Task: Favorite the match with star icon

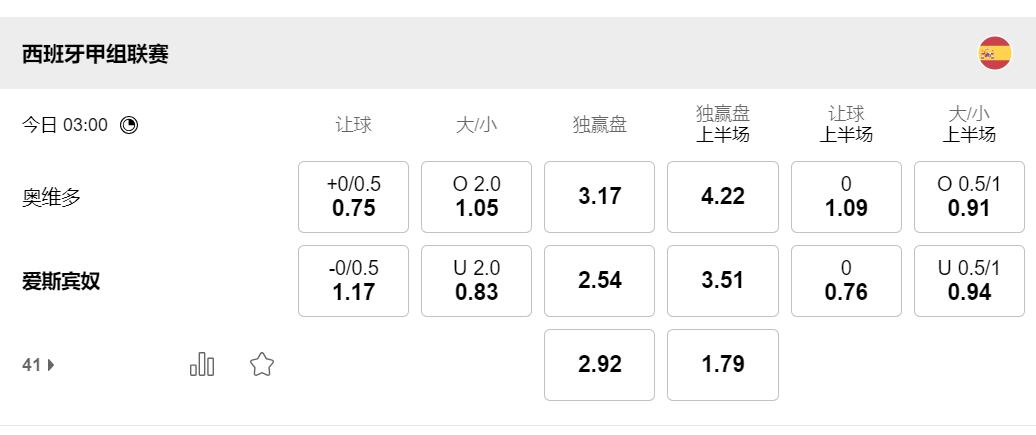Action: 262,364
